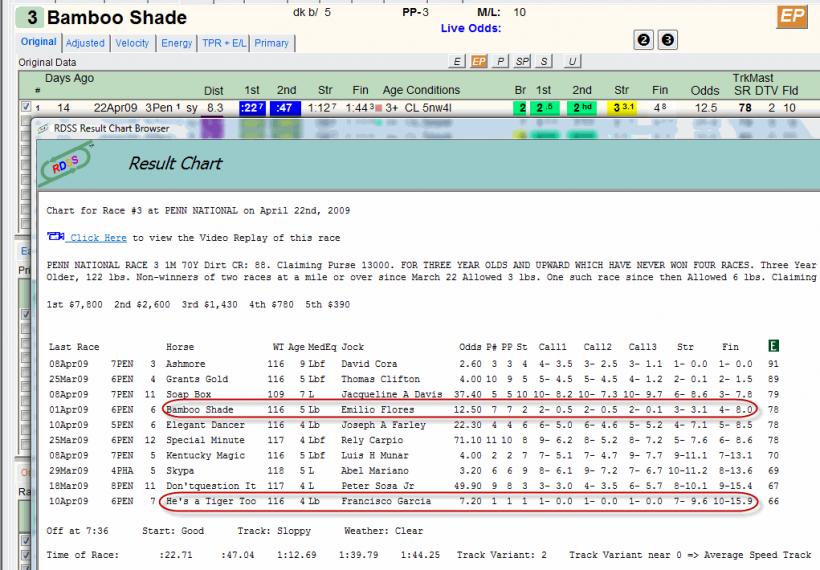820x570 pixels.
Task: Select the horse name Don'tquestion It
Action: coord(211,486)
